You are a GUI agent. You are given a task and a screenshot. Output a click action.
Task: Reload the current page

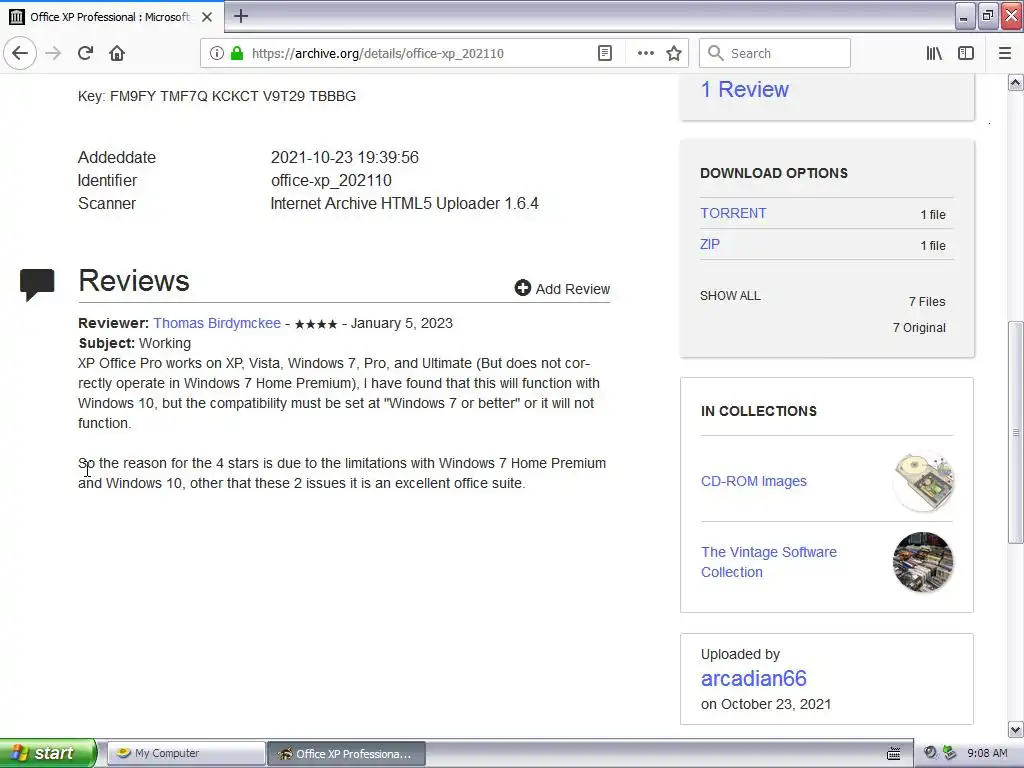point(85,54)
